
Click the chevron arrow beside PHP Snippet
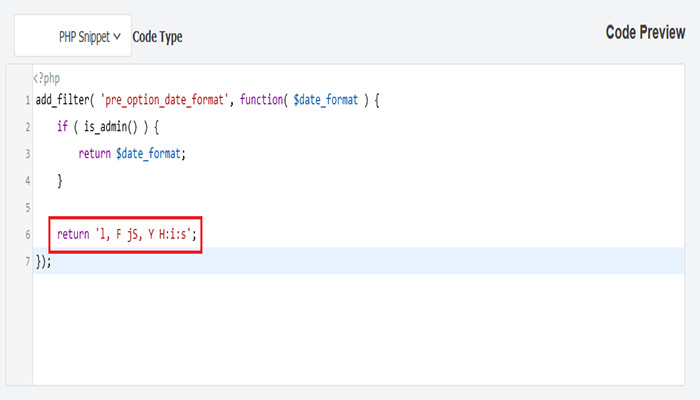click(118, 36)
